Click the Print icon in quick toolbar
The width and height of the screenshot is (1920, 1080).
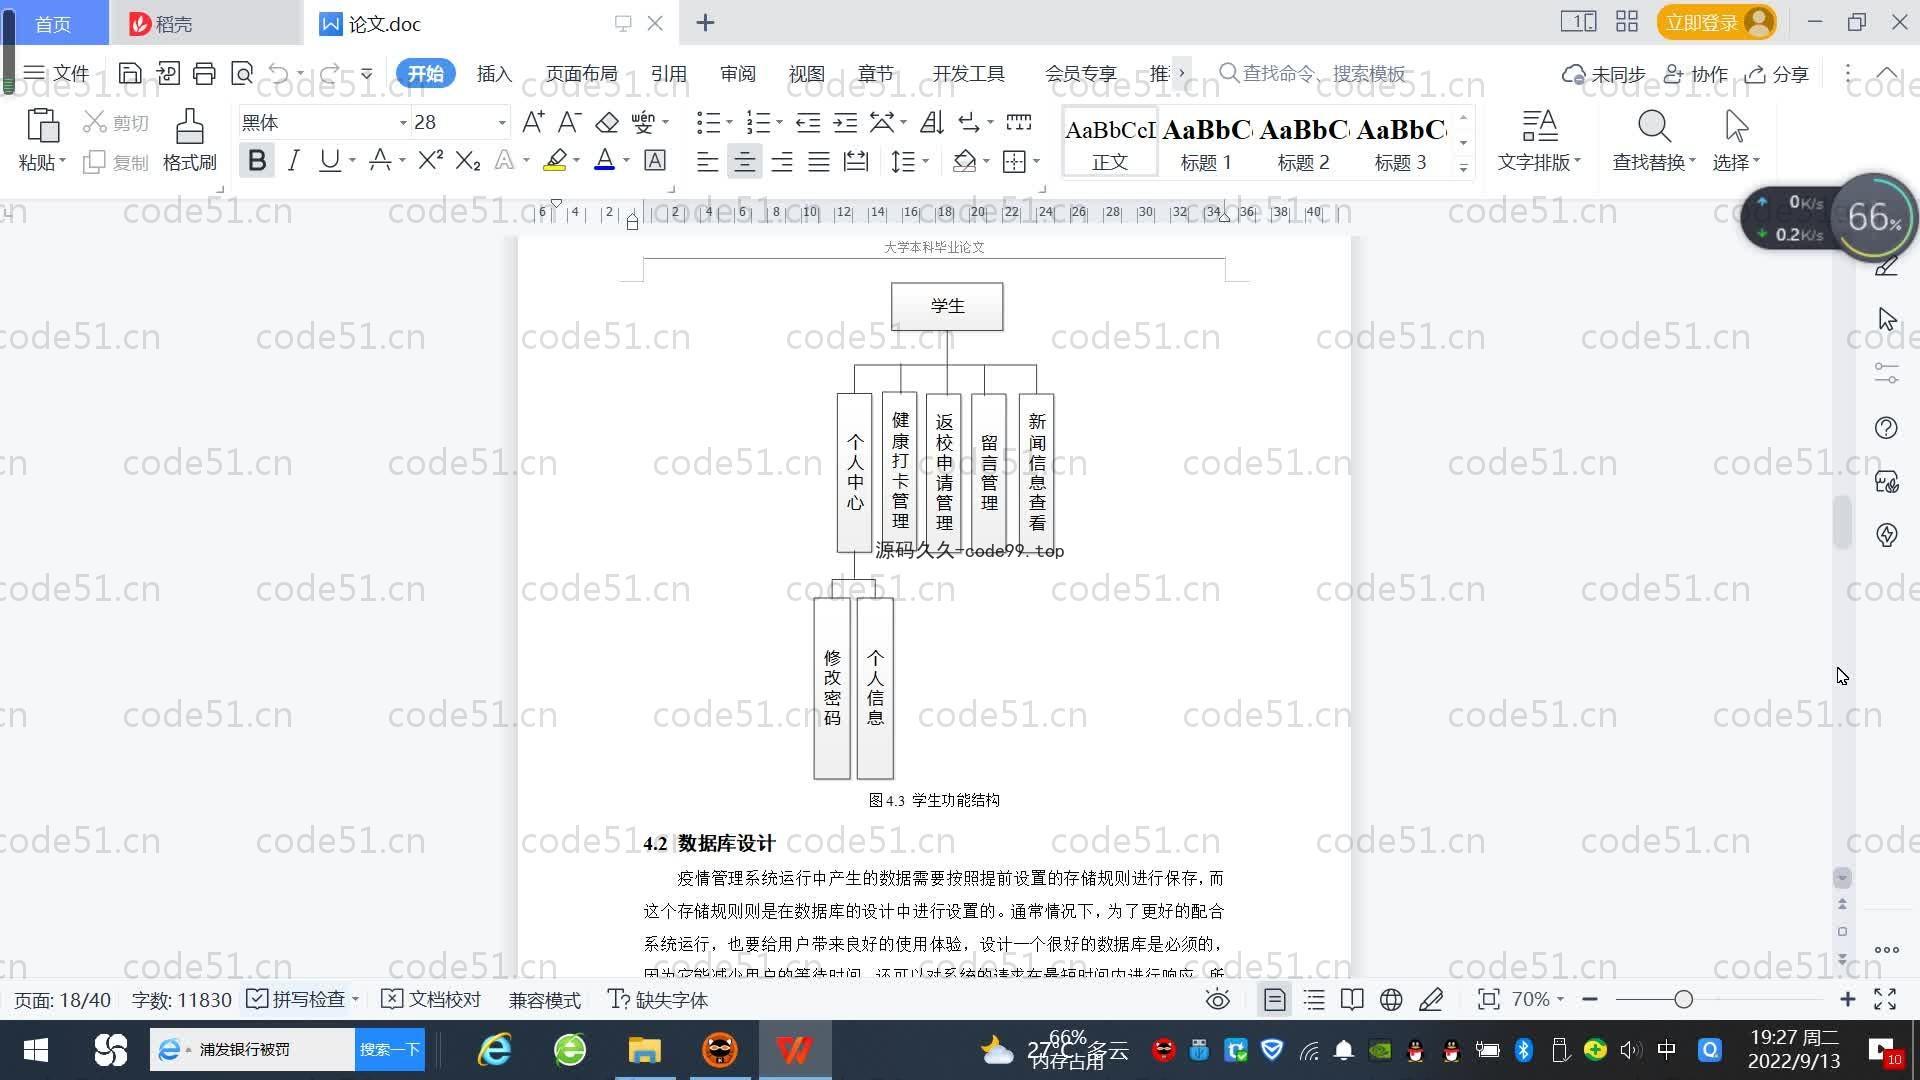tap(204, 73)
